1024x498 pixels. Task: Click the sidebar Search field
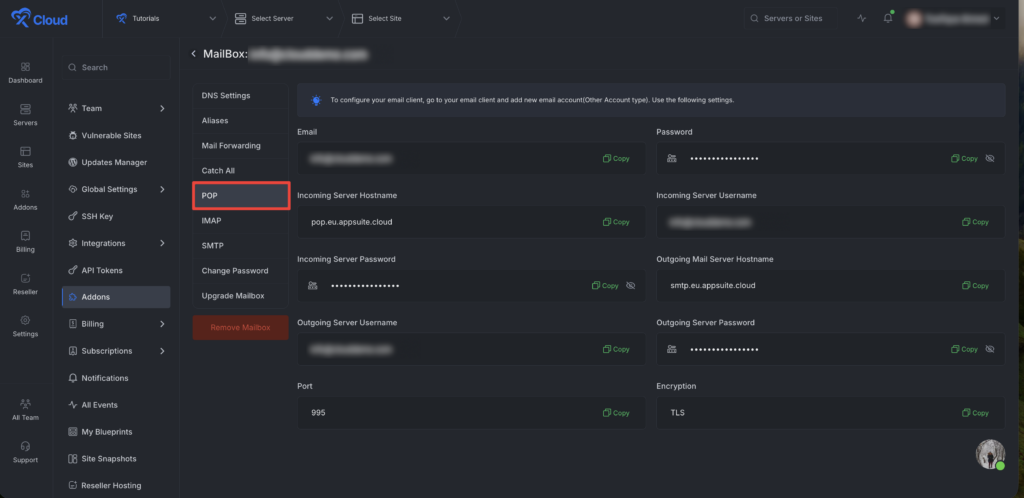click(x=116, y=67)
